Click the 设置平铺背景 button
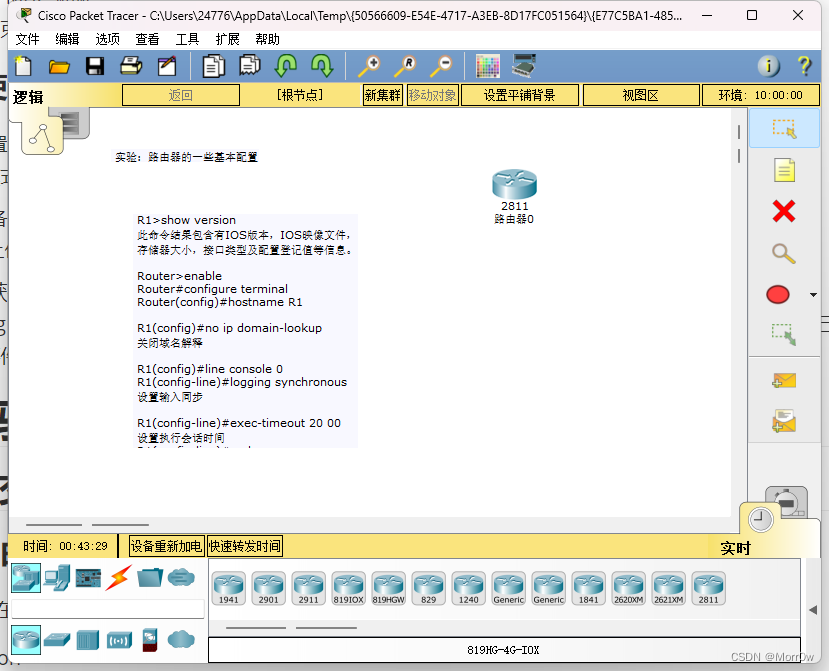829x671 pixels. click(520, 95)
